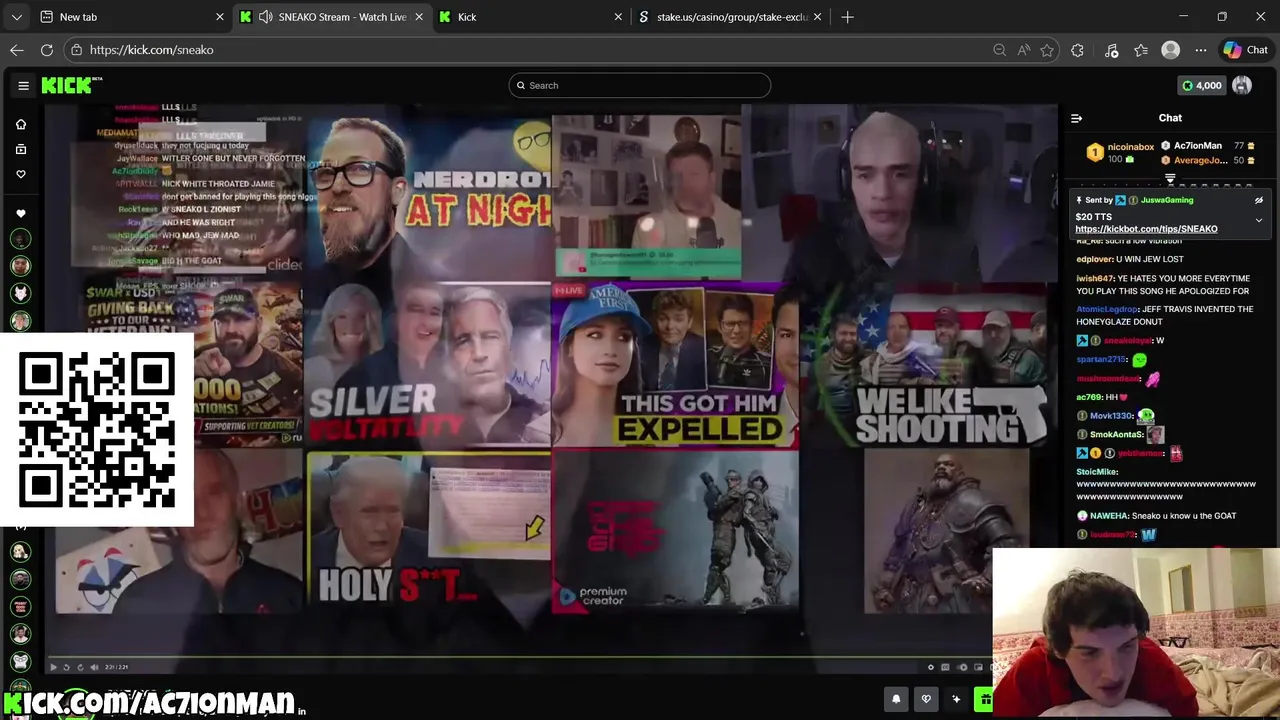This screenshot has width=1280, height=720.
Task: Open Following heart icon in sidebar
Action: pyautogui.click(x=20, y=174)
